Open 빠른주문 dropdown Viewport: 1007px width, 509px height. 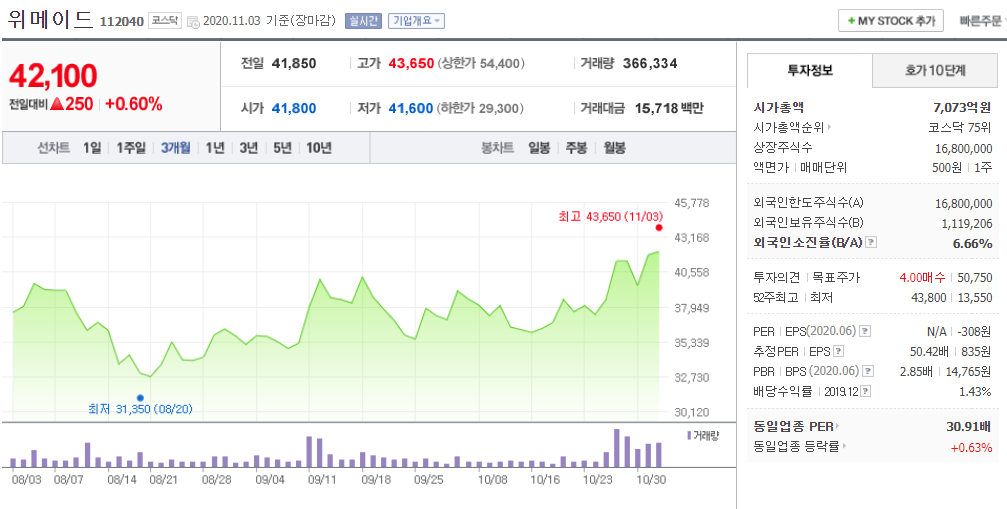(981, 21)
